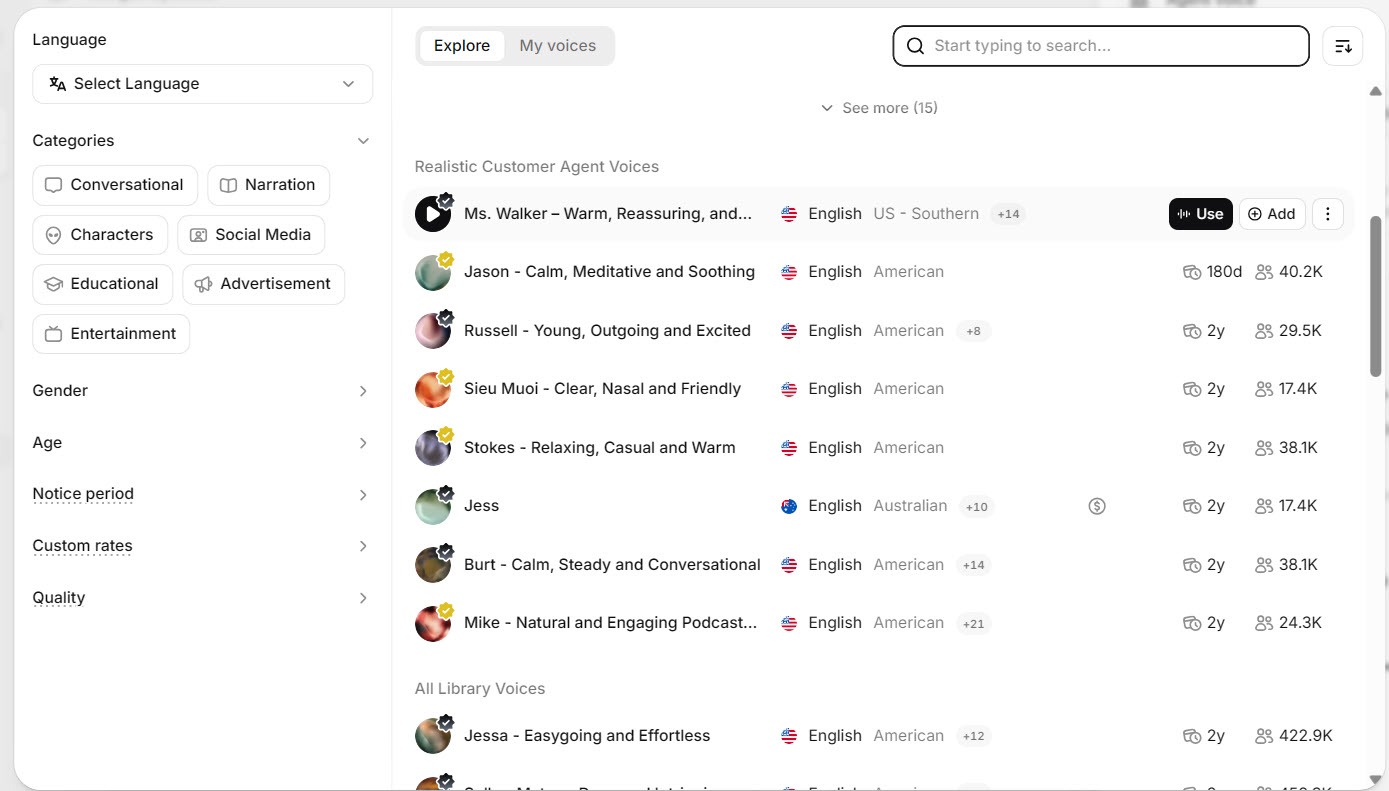The height and width of the screenshot is (791, 1389).
Task: Click the notice period icon in Jason's row
Action: click(1191, 272)
